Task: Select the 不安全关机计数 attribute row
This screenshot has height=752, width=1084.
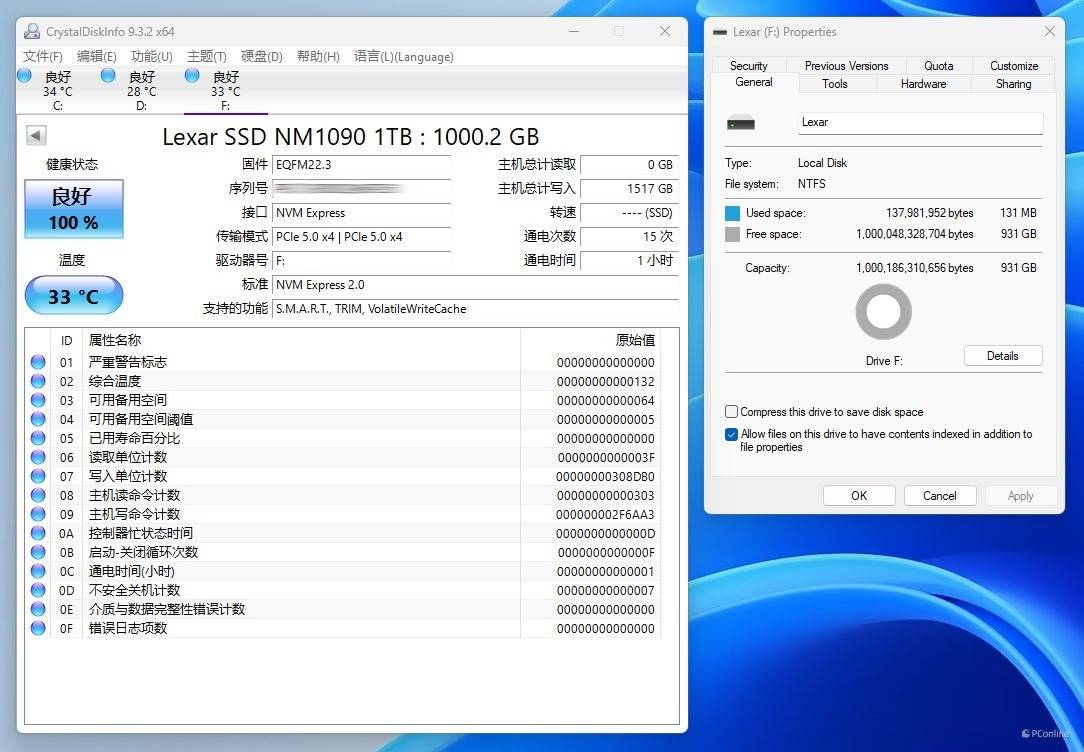Action: pyautogui.click(x=343, y=590)
